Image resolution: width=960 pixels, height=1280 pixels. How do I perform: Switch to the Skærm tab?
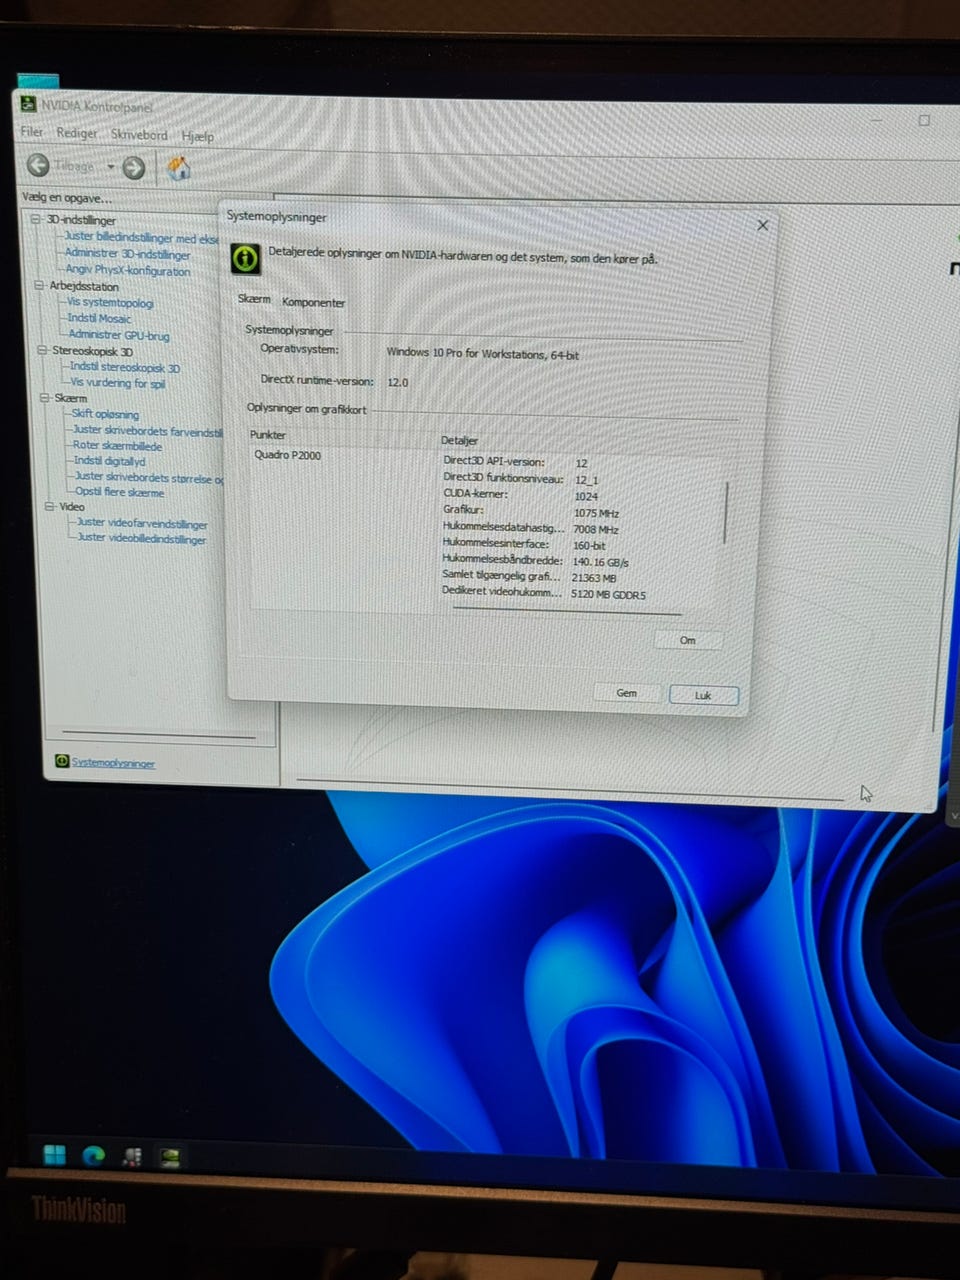(x=254, y=299)
